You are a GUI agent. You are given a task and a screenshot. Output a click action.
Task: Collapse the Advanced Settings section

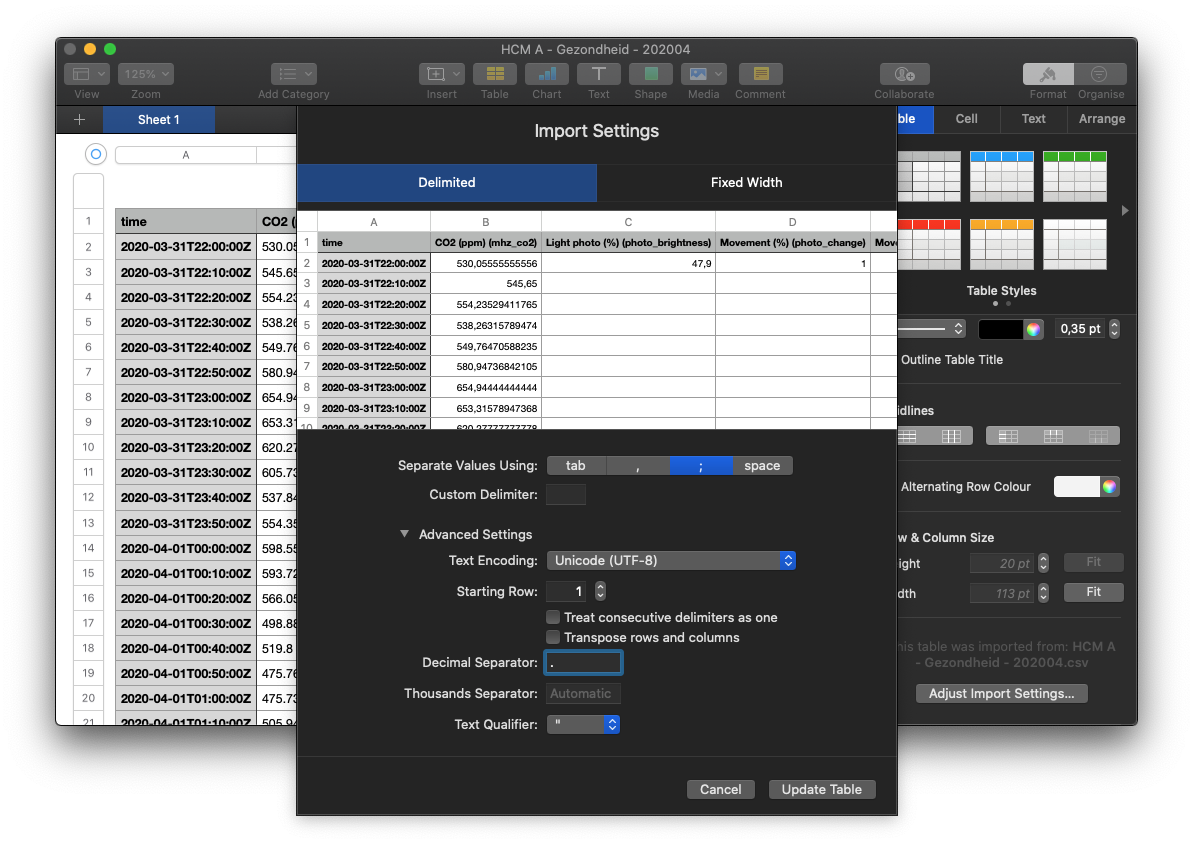tap(405, 535)
